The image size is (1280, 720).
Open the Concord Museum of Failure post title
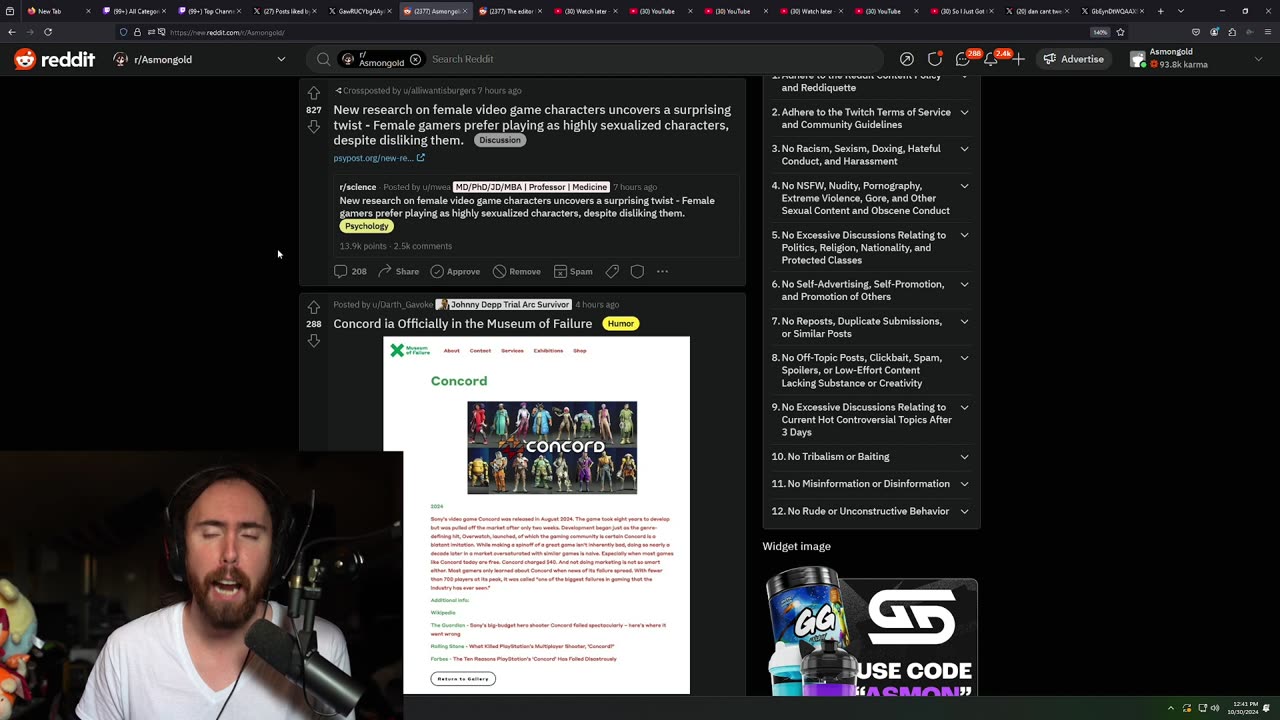463,323
